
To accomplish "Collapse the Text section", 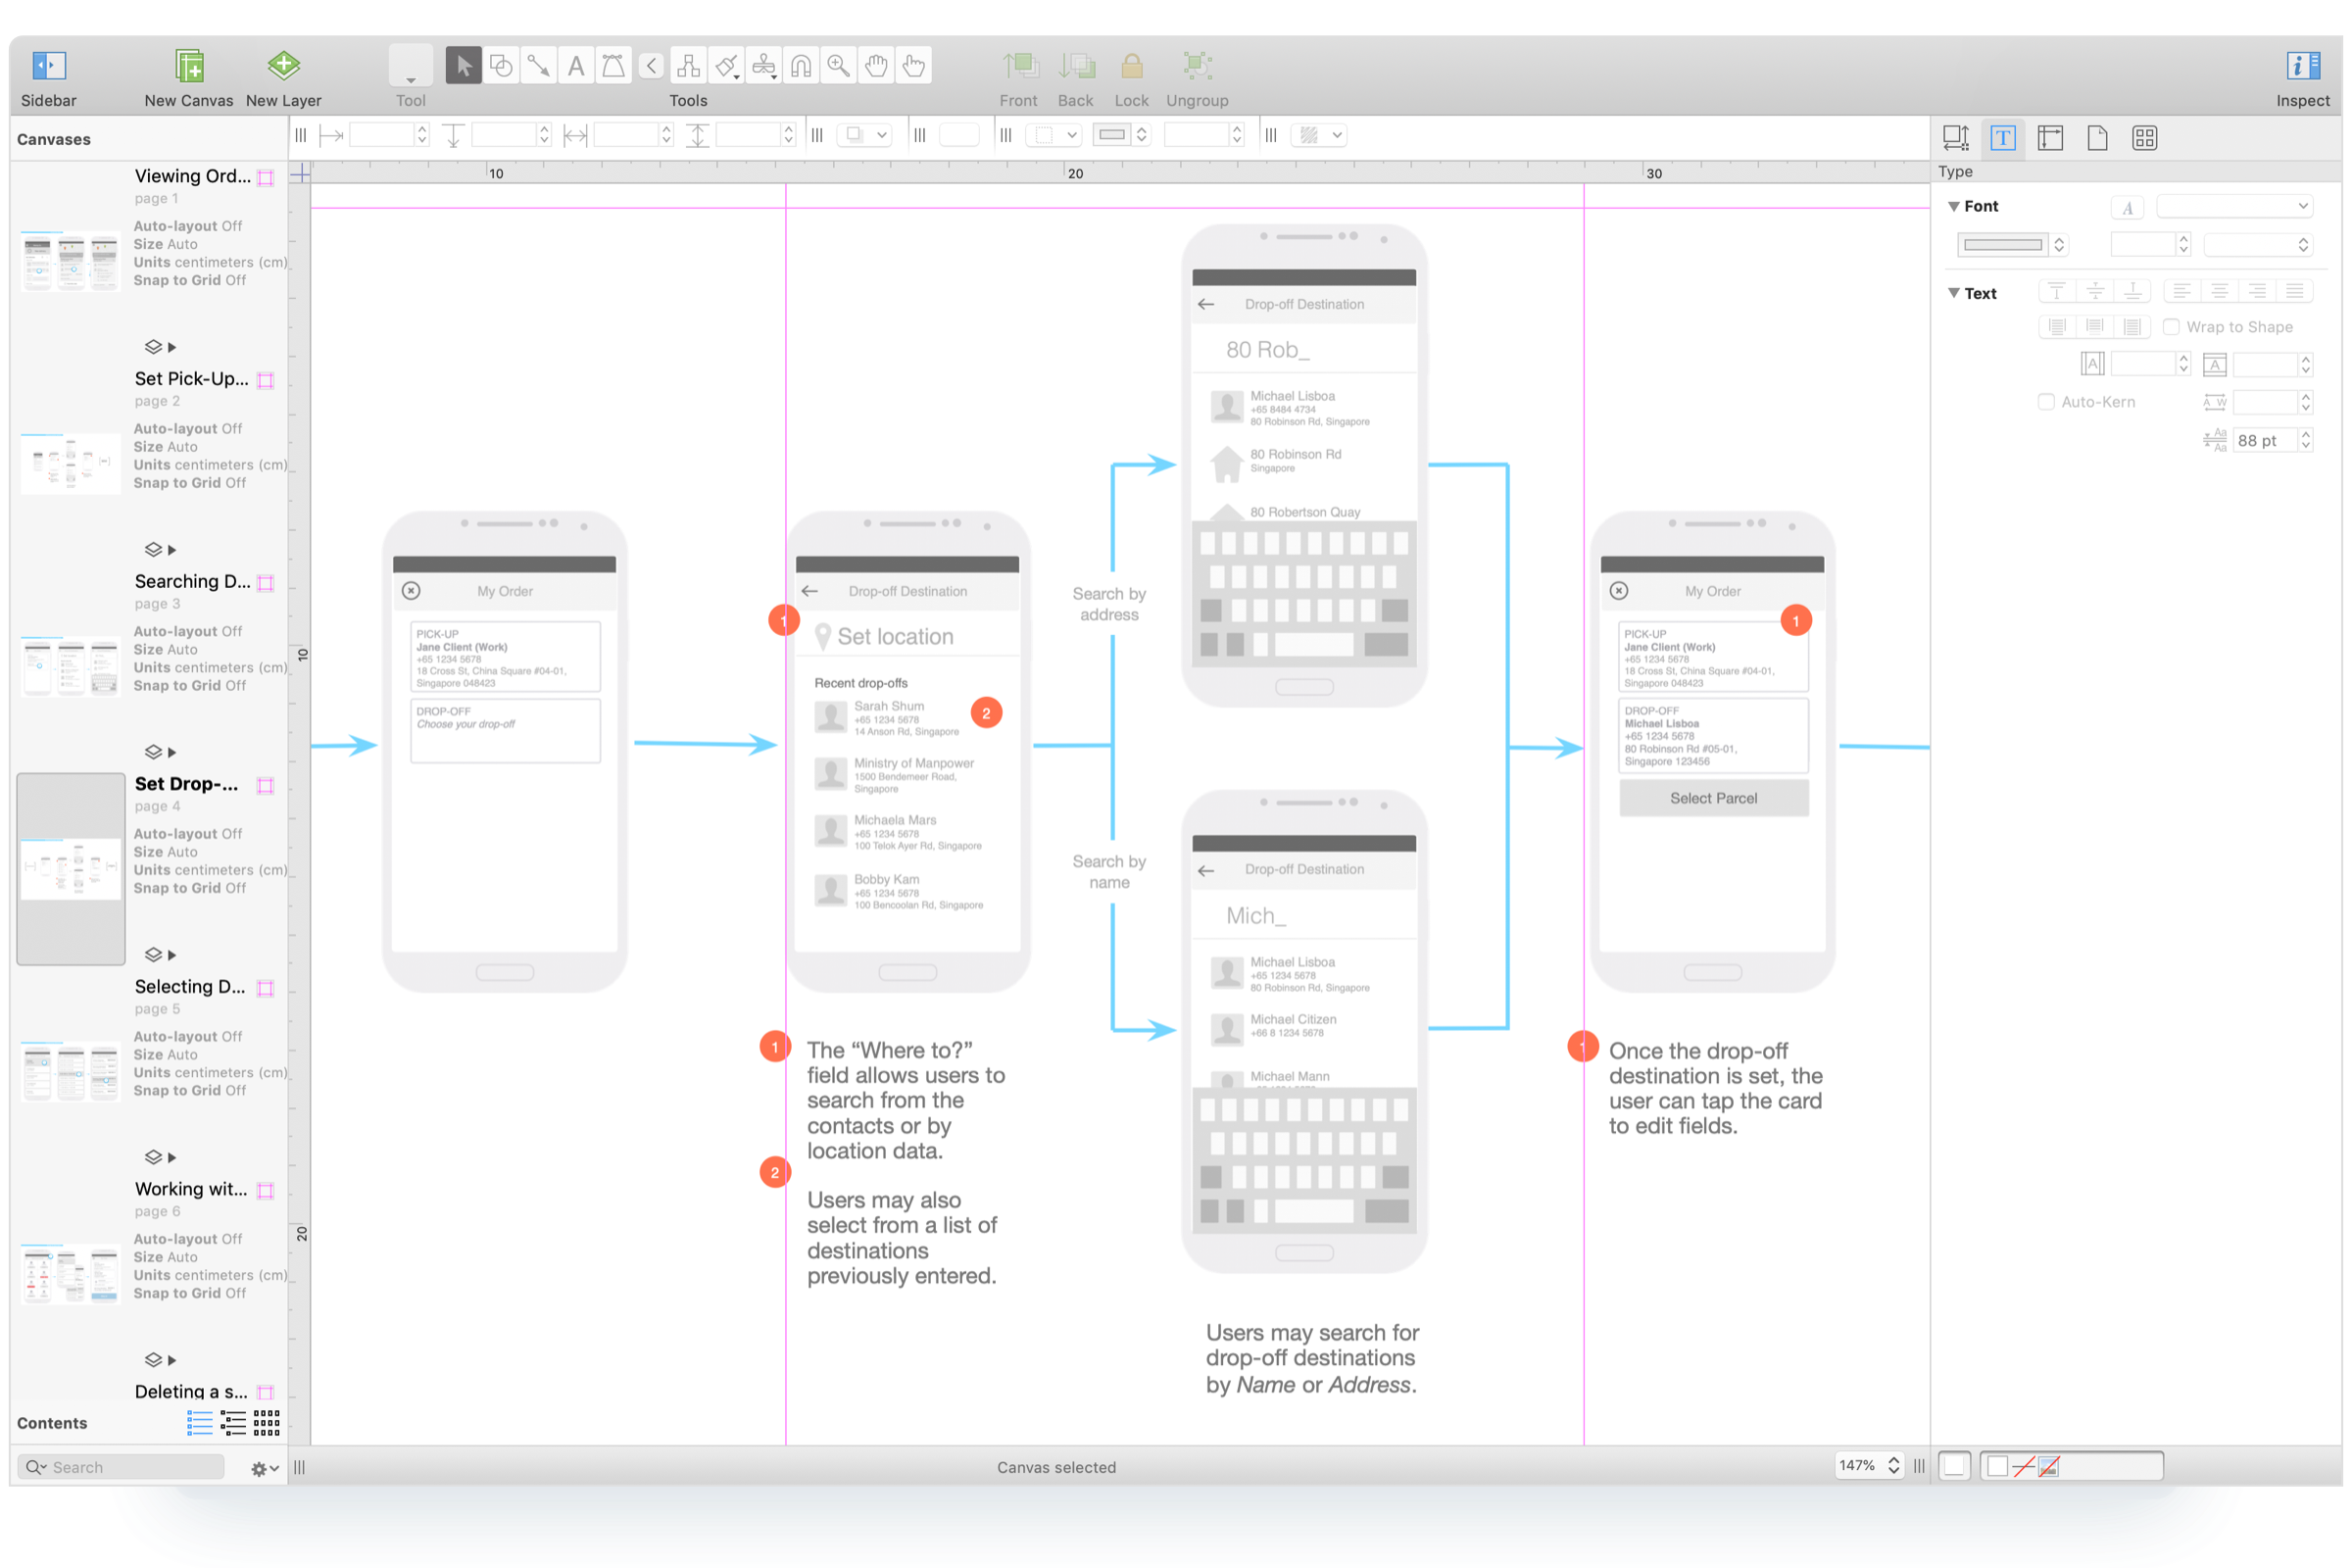I will click(x=1953, y=293).
